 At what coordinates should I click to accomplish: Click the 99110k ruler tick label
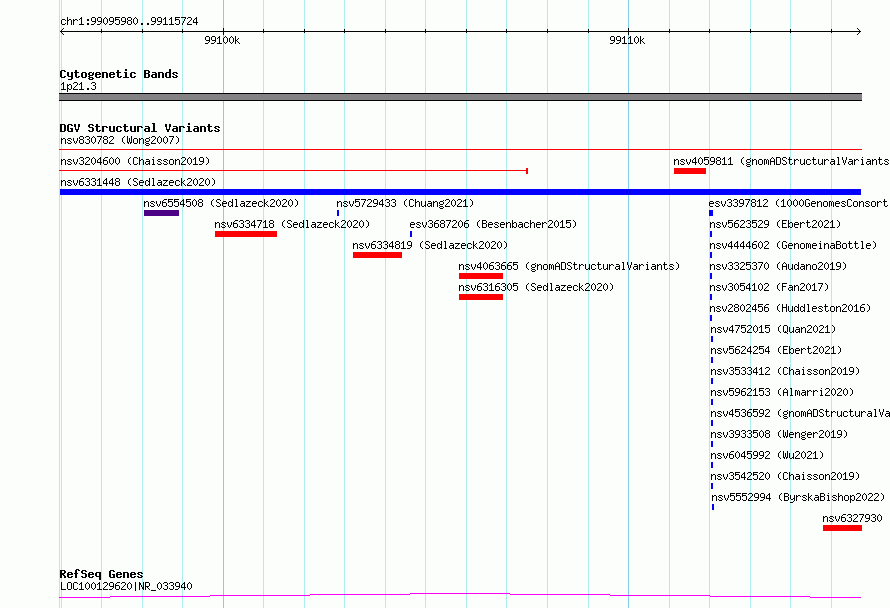point(627,40)
